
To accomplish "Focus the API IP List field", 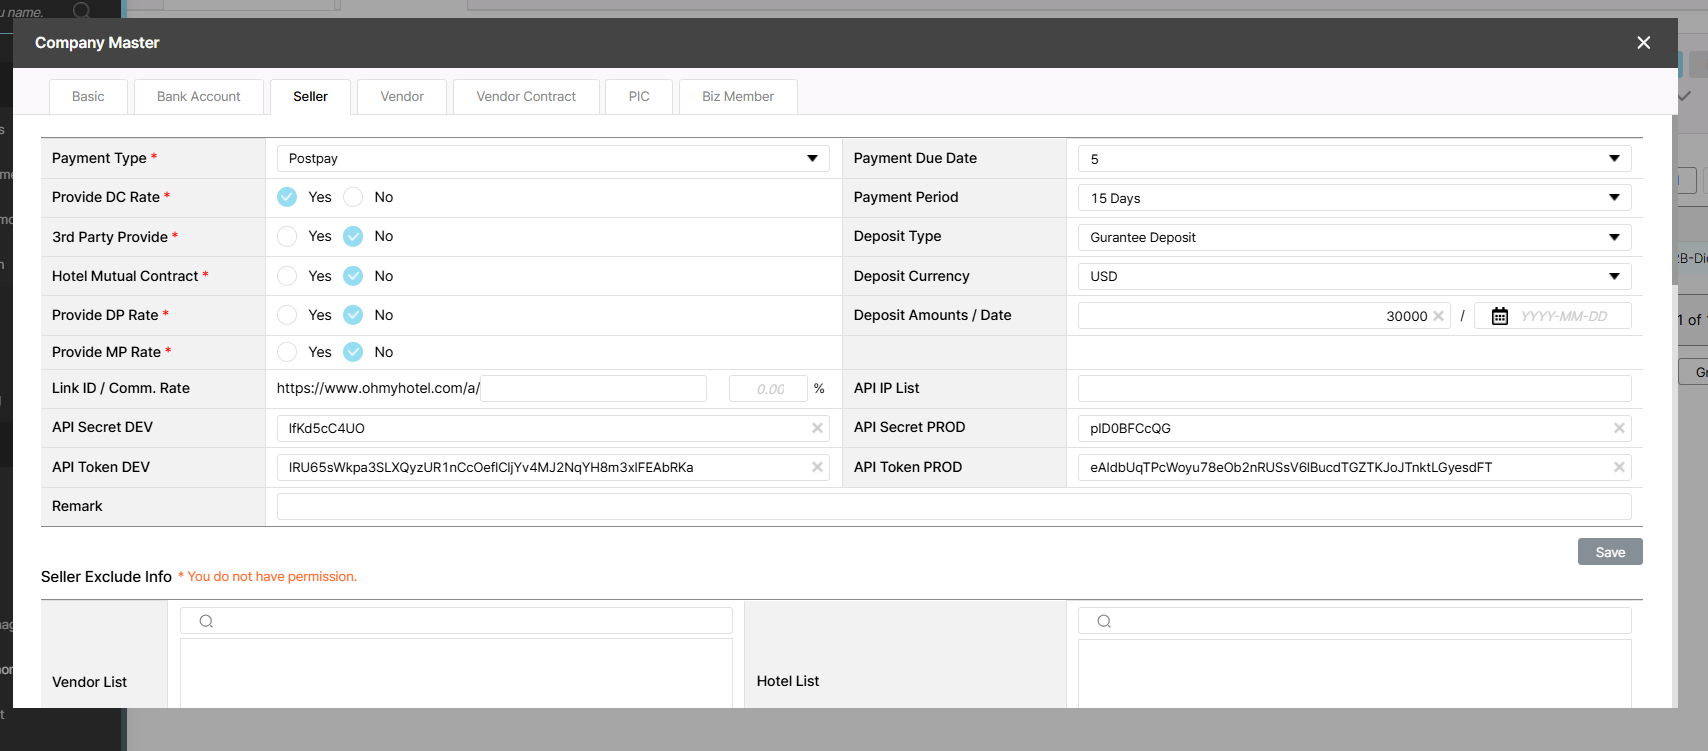I will pos(1354,388).
